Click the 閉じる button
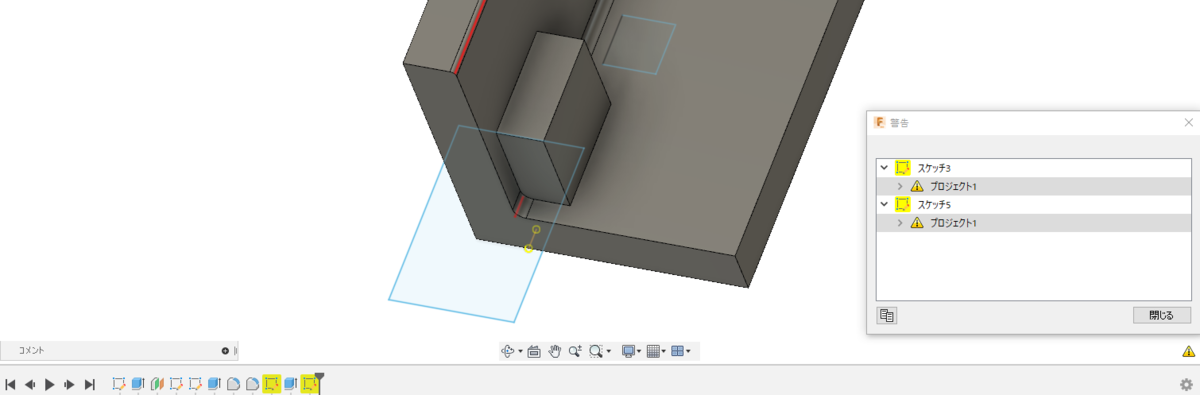 (x=1162, y=315)
